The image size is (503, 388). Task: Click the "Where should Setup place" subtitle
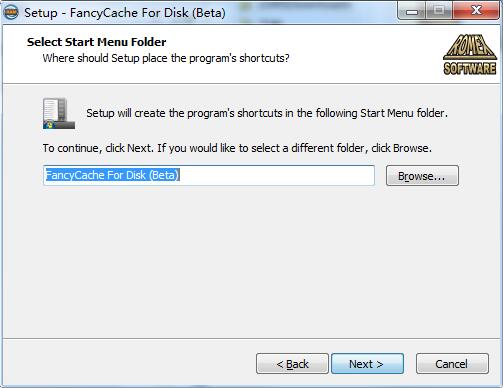click(166, 58)
